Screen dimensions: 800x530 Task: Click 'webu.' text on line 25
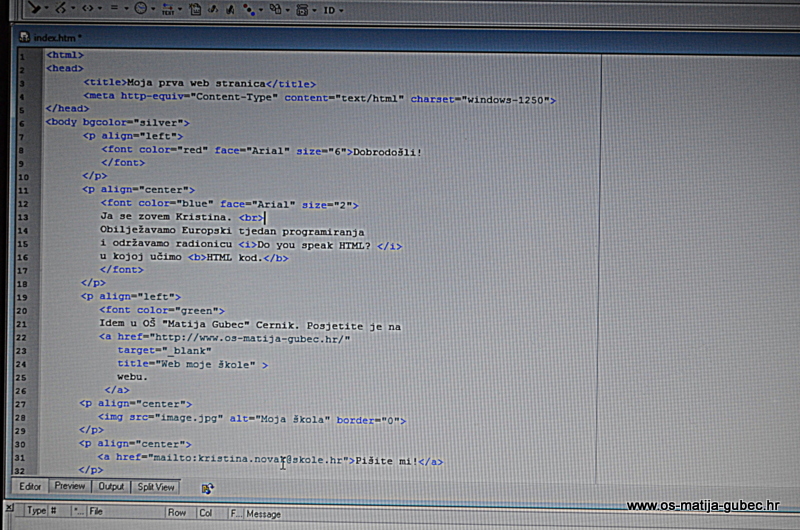pyautogui.click(x=132, y=377)
